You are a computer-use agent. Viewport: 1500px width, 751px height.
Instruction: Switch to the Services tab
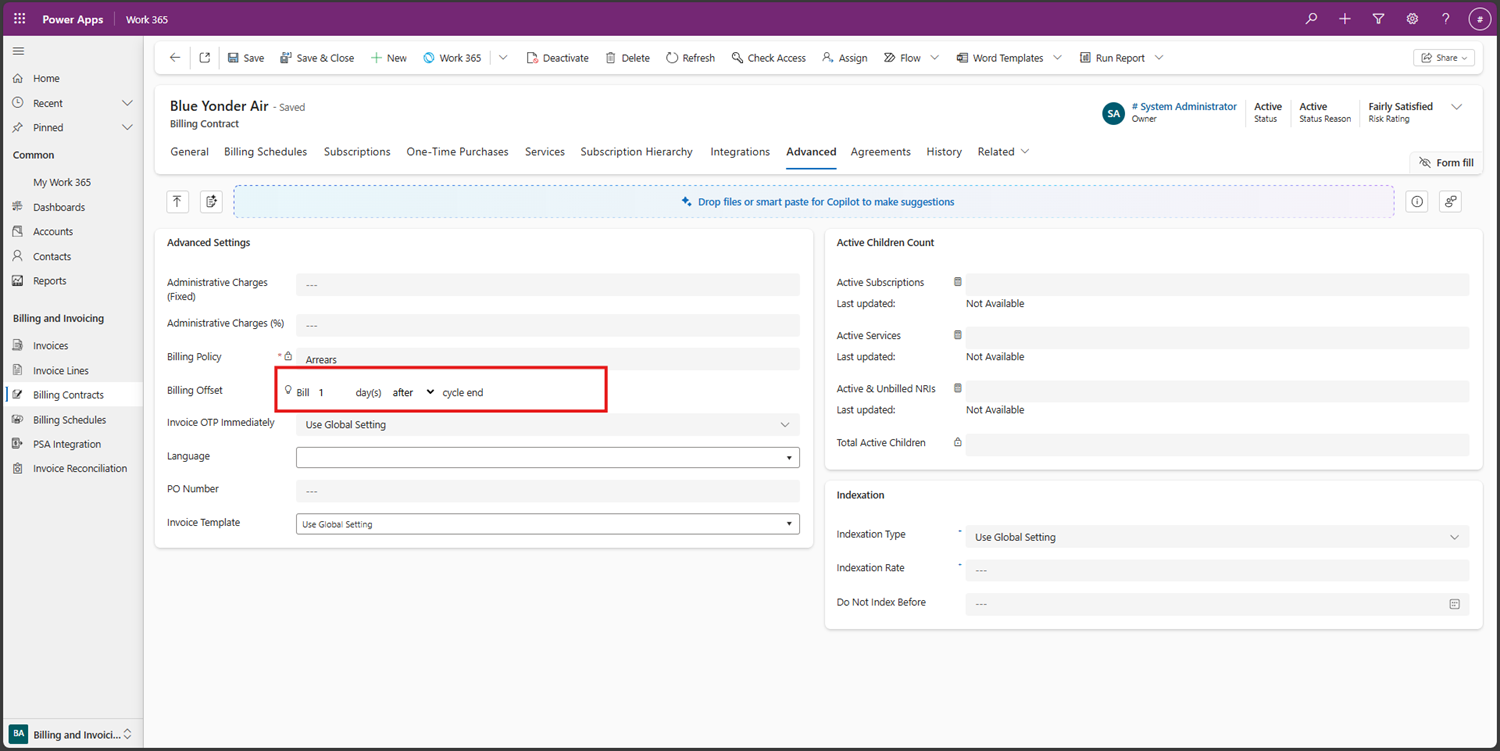click(x=545, y=152)
